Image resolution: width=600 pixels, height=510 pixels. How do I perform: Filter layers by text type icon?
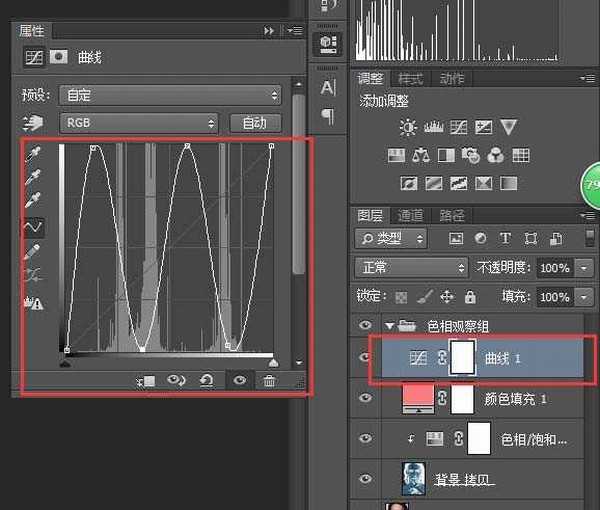pyautogui.click(x=504, y=238)
